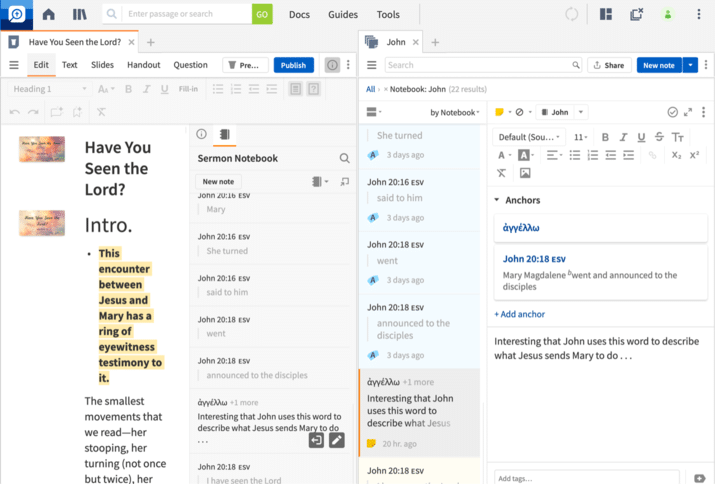Pick the yellow note color swatch
The image size is (715, 484).
coord(499,112)
